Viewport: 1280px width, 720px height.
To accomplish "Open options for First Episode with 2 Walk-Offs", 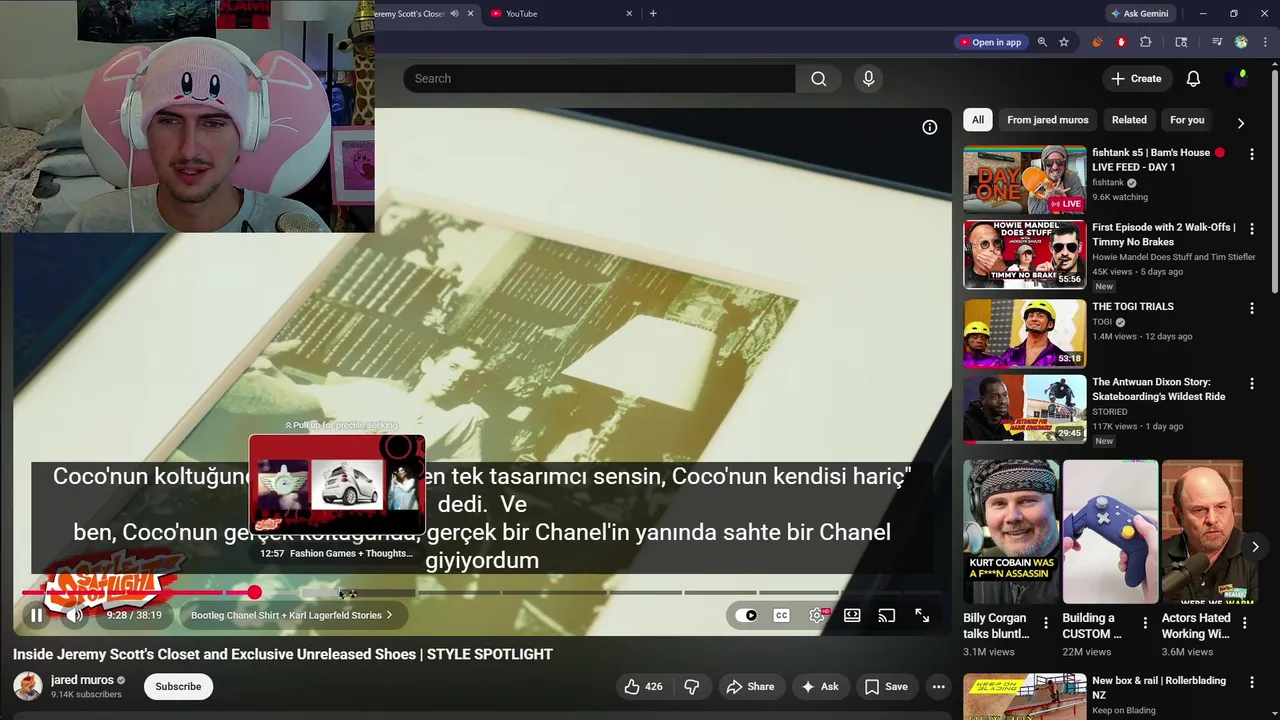I will (x=1251, y=229).
